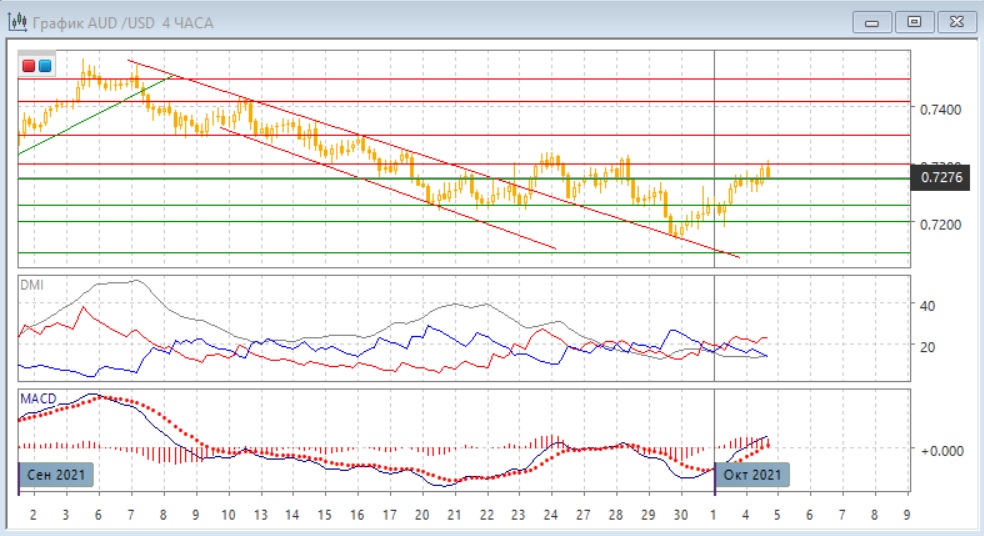Click the Окт 2021 month label
The width and height of the screenshot is (984, 536).
coord(753,474)
